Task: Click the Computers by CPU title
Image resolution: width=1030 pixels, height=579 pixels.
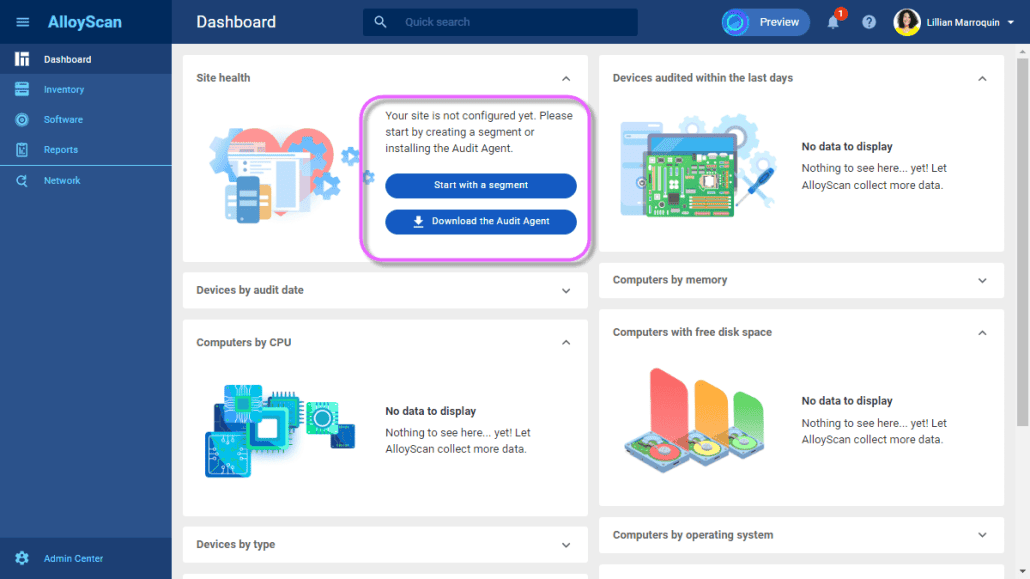Action: click(244, 342)
